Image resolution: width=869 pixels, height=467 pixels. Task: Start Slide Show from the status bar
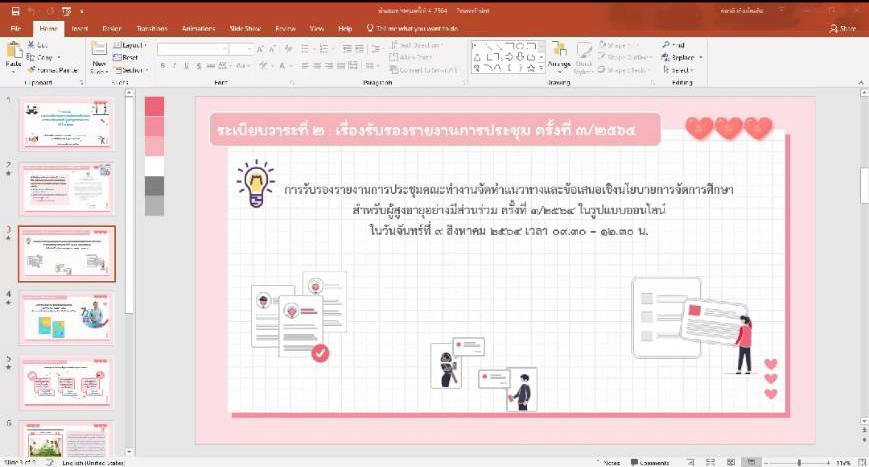click(751, 463)
